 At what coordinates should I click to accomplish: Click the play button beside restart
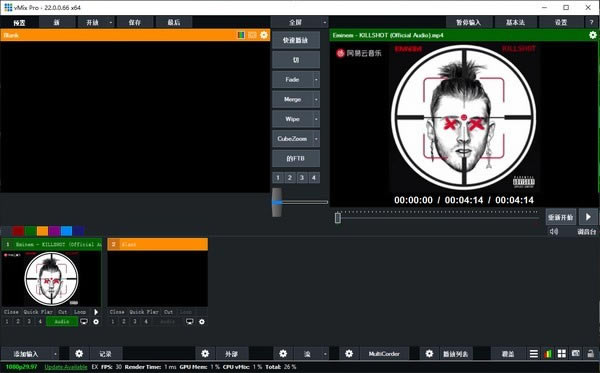pos(588,217)
